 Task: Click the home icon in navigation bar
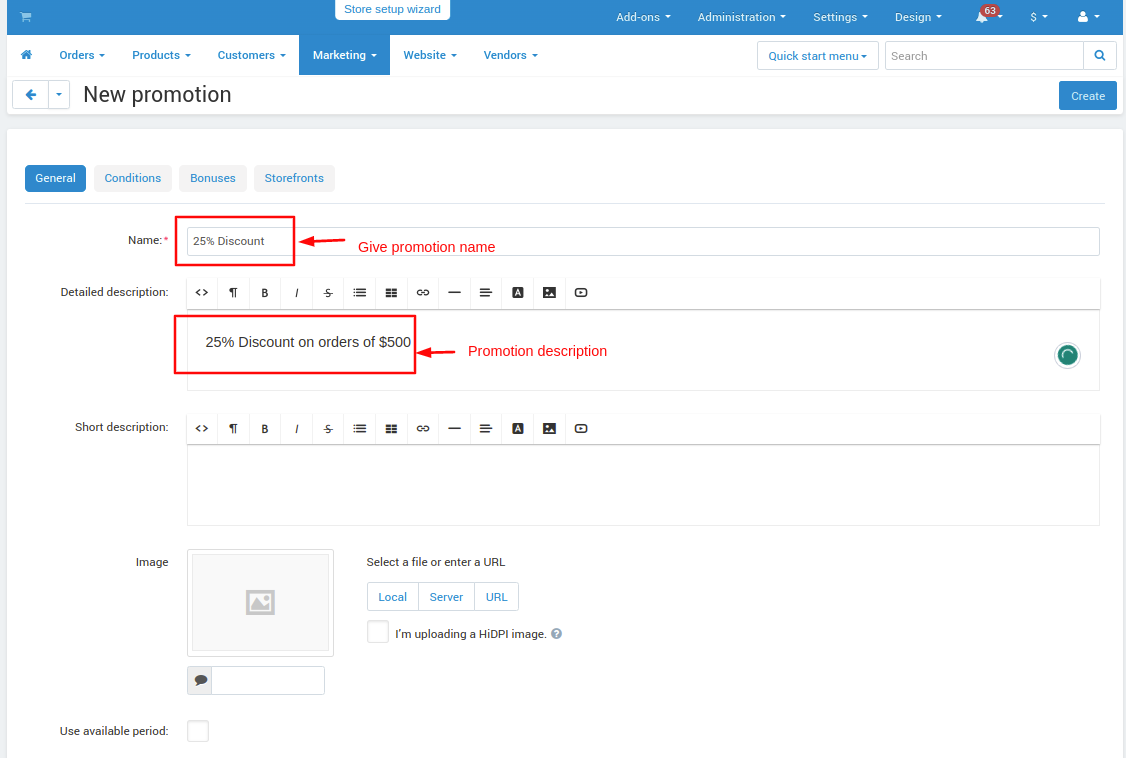tap(26, 55)
